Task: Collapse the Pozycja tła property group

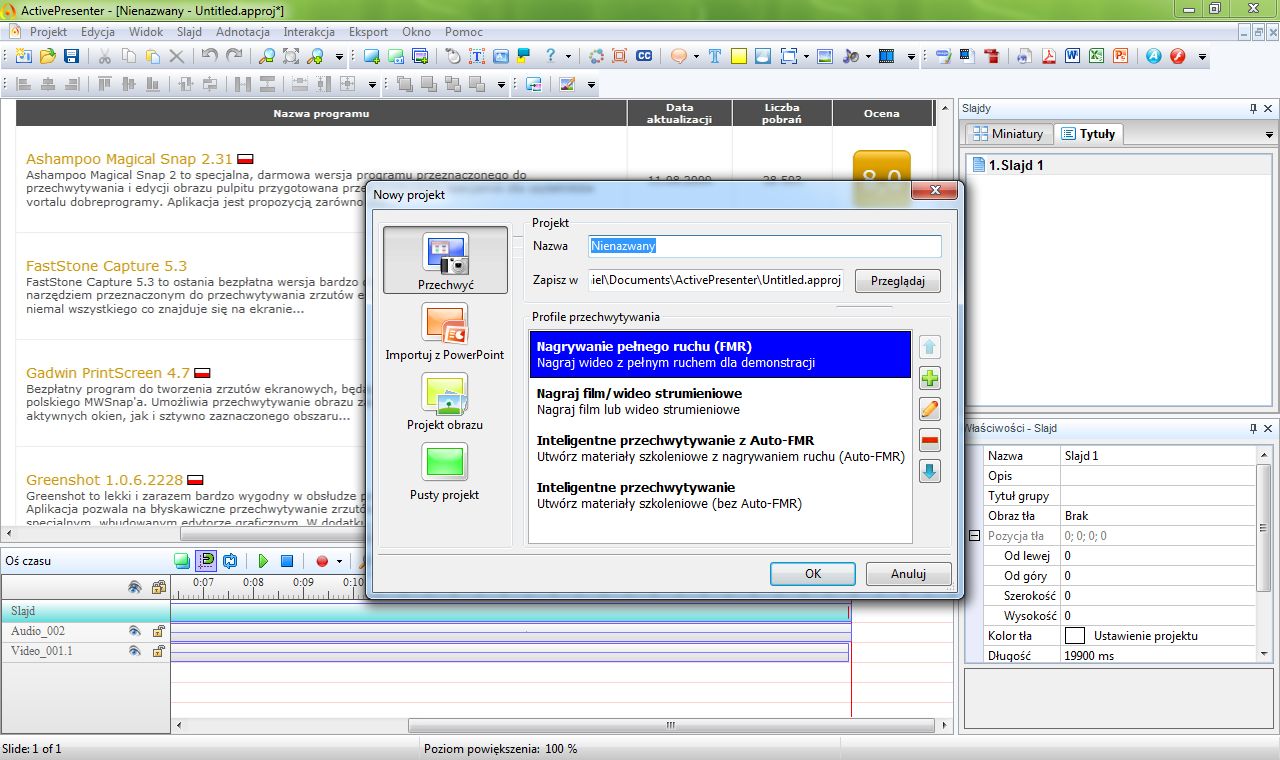Action: click(974, 536)
